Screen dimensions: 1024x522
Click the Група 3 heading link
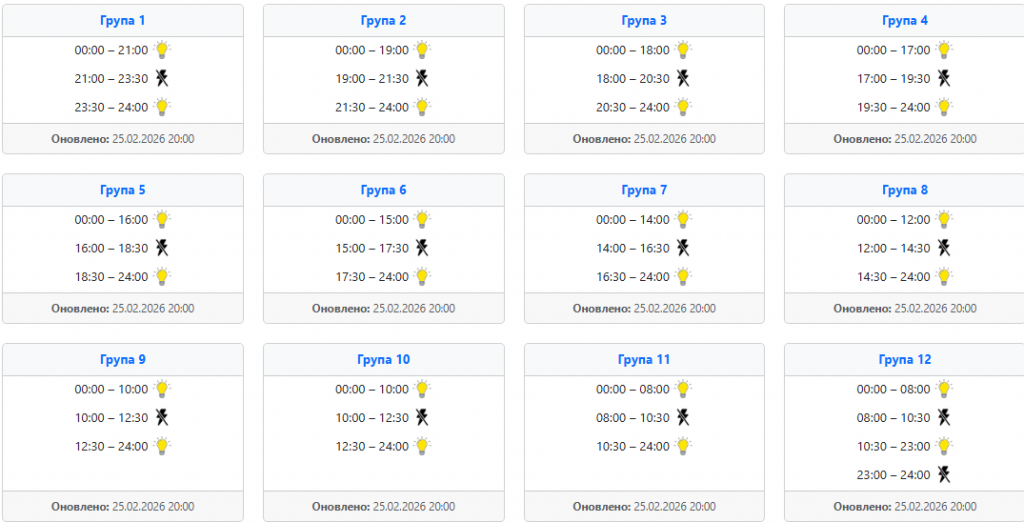(x=644, y=20)
